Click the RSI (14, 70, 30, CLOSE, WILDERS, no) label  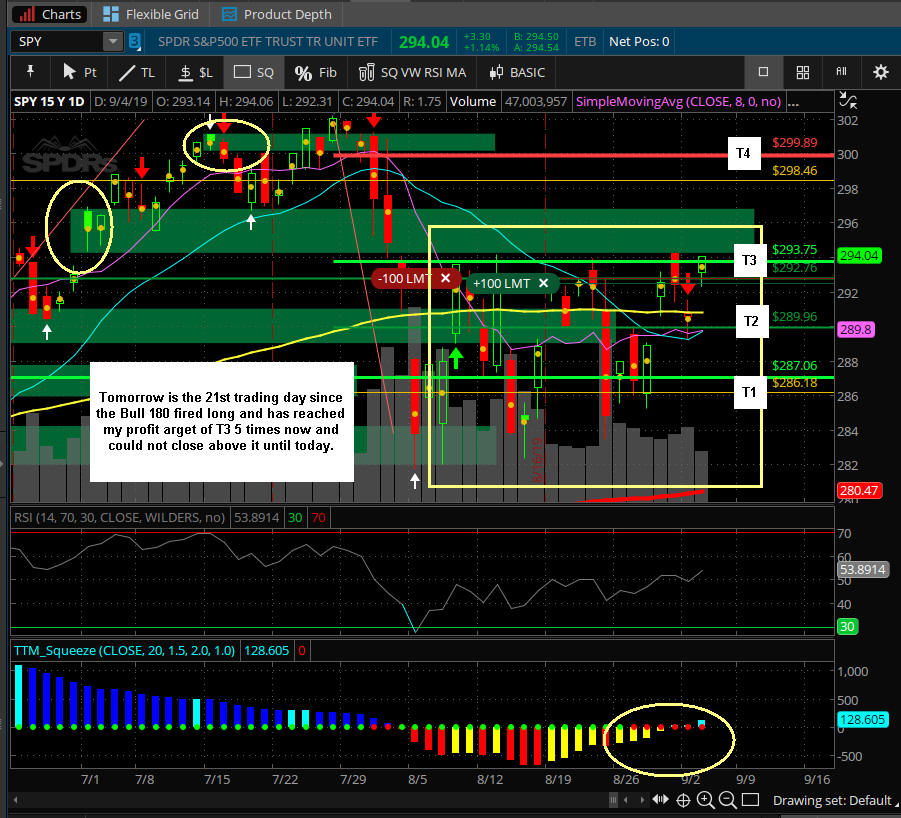click(x=119, y=518)
